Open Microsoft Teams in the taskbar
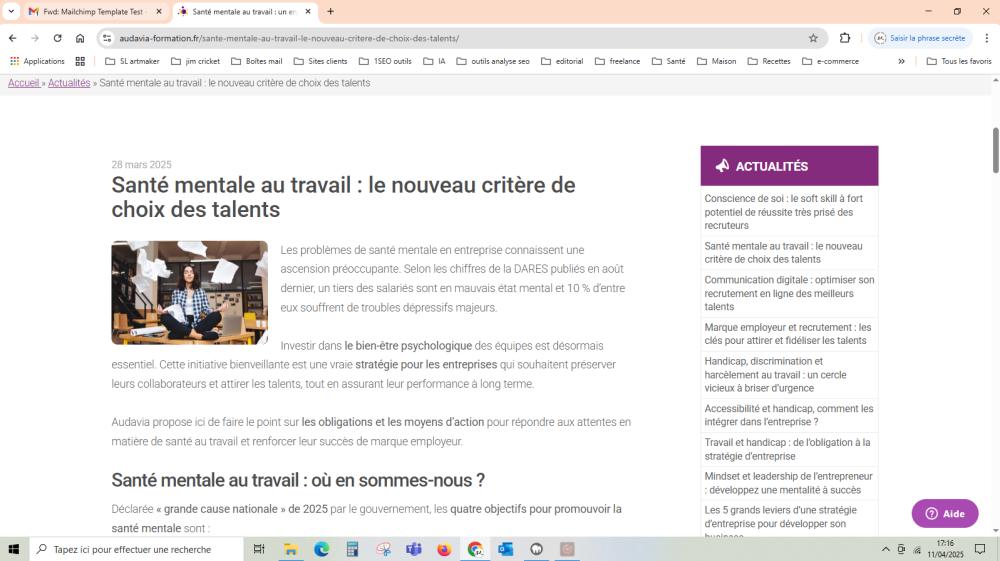The height and width of the screenshot is (561, 1000). [x=414, y=549]
